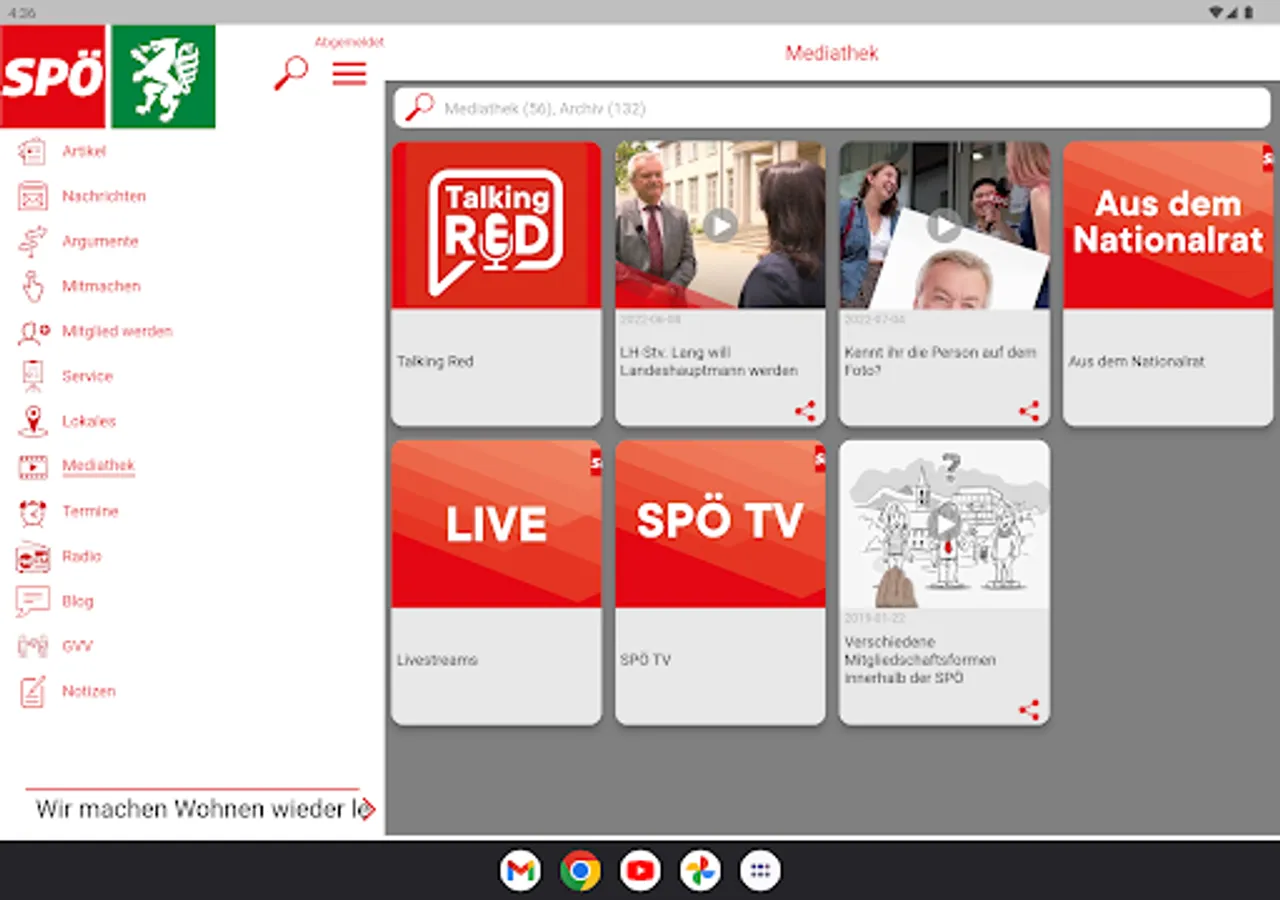
Task: Launch Chrome from the taskbar
Action: point(580,871)
